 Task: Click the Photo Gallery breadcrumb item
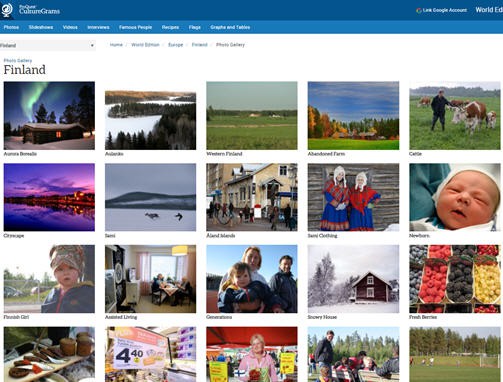(230, 45)
